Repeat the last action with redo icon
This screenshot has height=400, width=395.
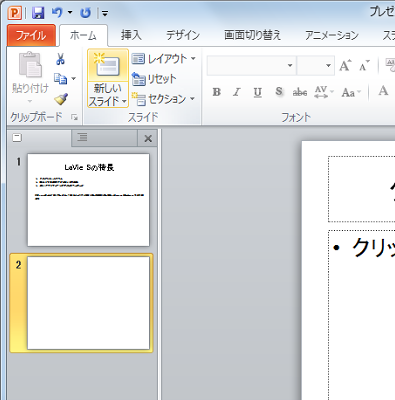pyautogui.click(x=85, y=13)
